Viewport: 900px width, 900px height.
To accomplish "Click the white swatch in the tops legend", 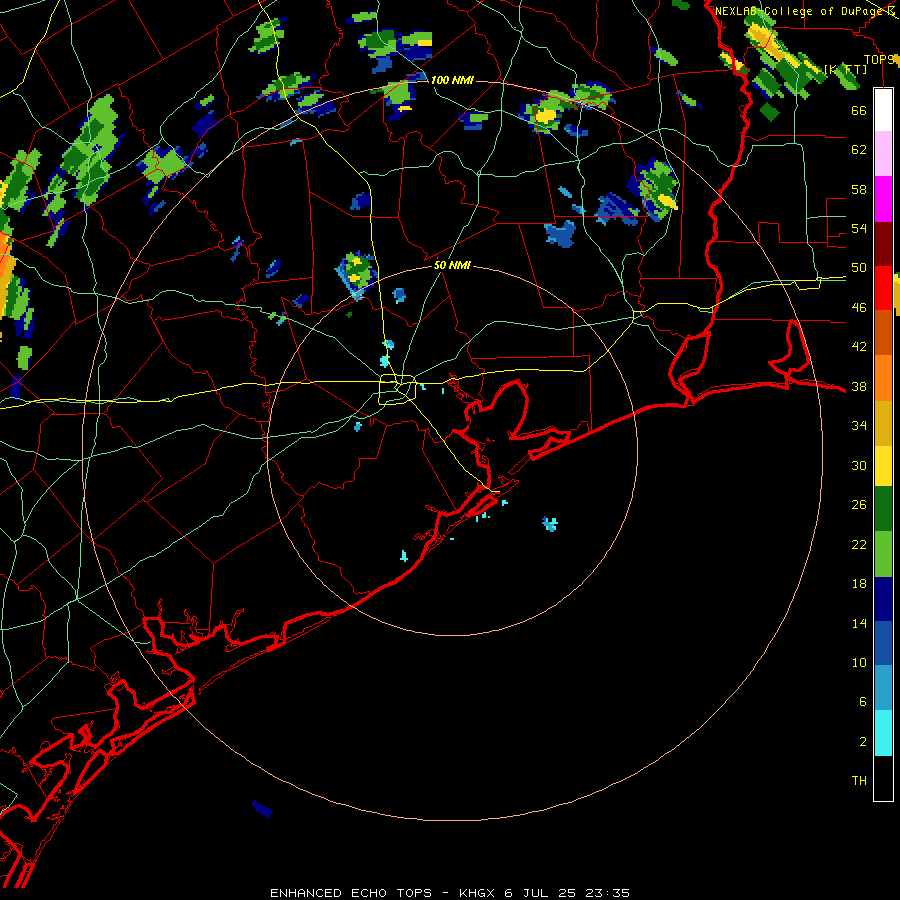I will pyautogui.click(x=883, y=110).
